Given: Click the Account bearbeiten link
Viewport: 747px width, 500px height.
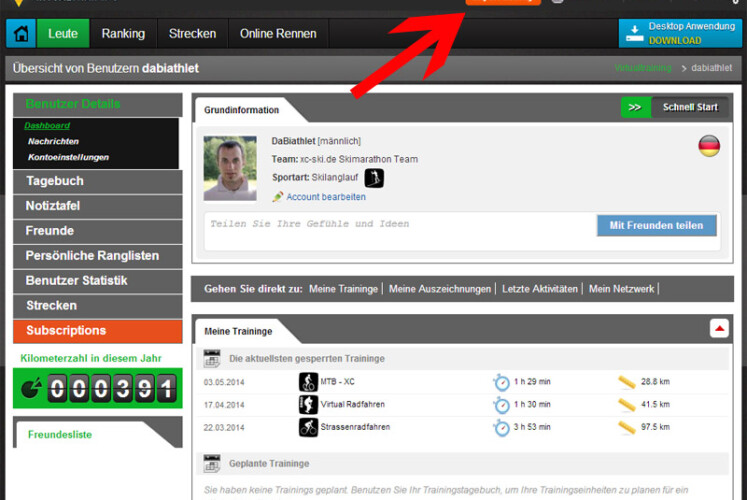Looking at the screenshot, I should pos(325,197).
